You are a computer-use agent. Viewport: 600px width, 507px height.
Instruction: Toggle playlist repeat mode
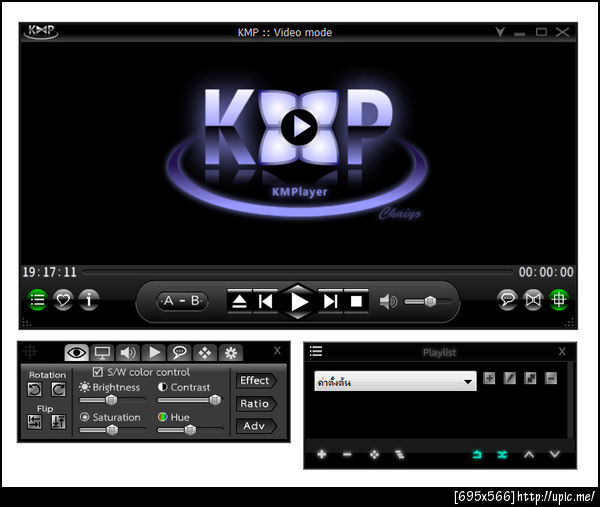(x=477, y=455)
